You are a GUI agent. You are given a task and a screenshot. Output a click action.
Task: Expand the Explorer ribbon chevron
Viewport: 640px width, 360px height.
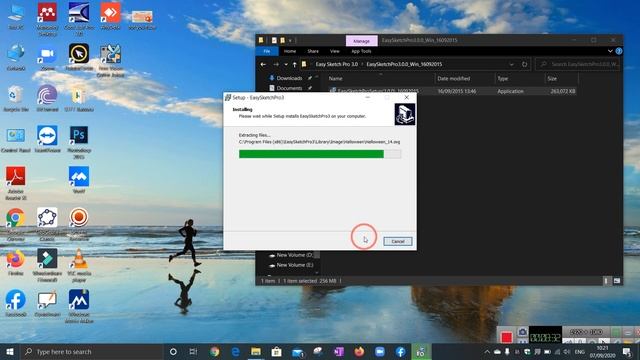pos(610,51)
